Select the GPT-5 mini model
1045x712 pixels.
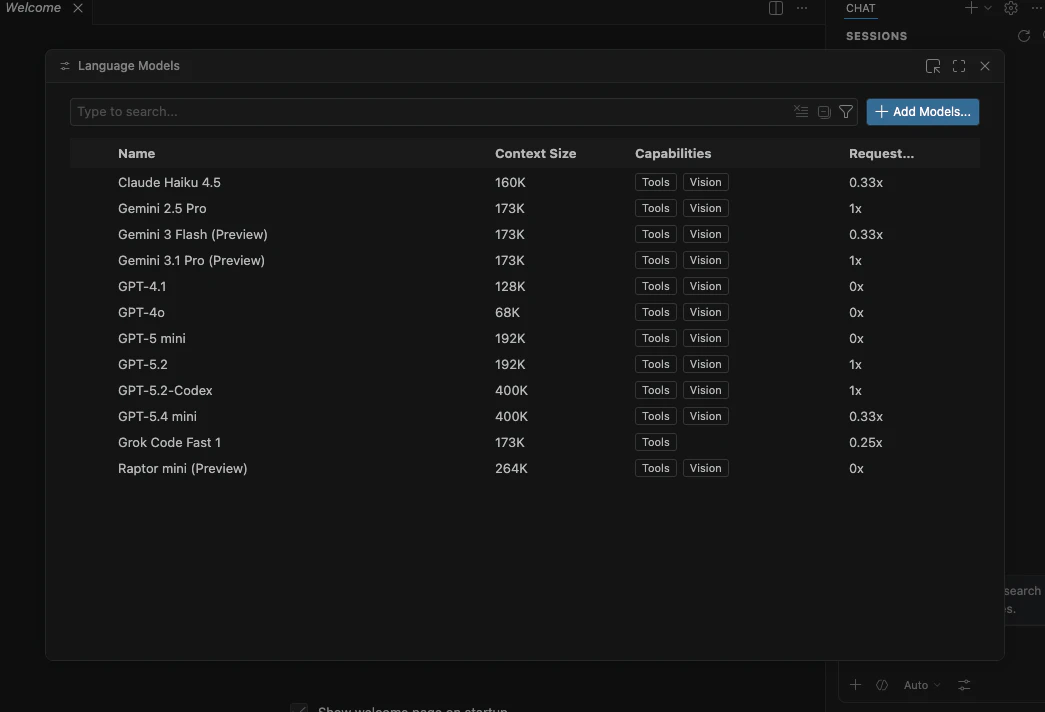coord(524,338)
